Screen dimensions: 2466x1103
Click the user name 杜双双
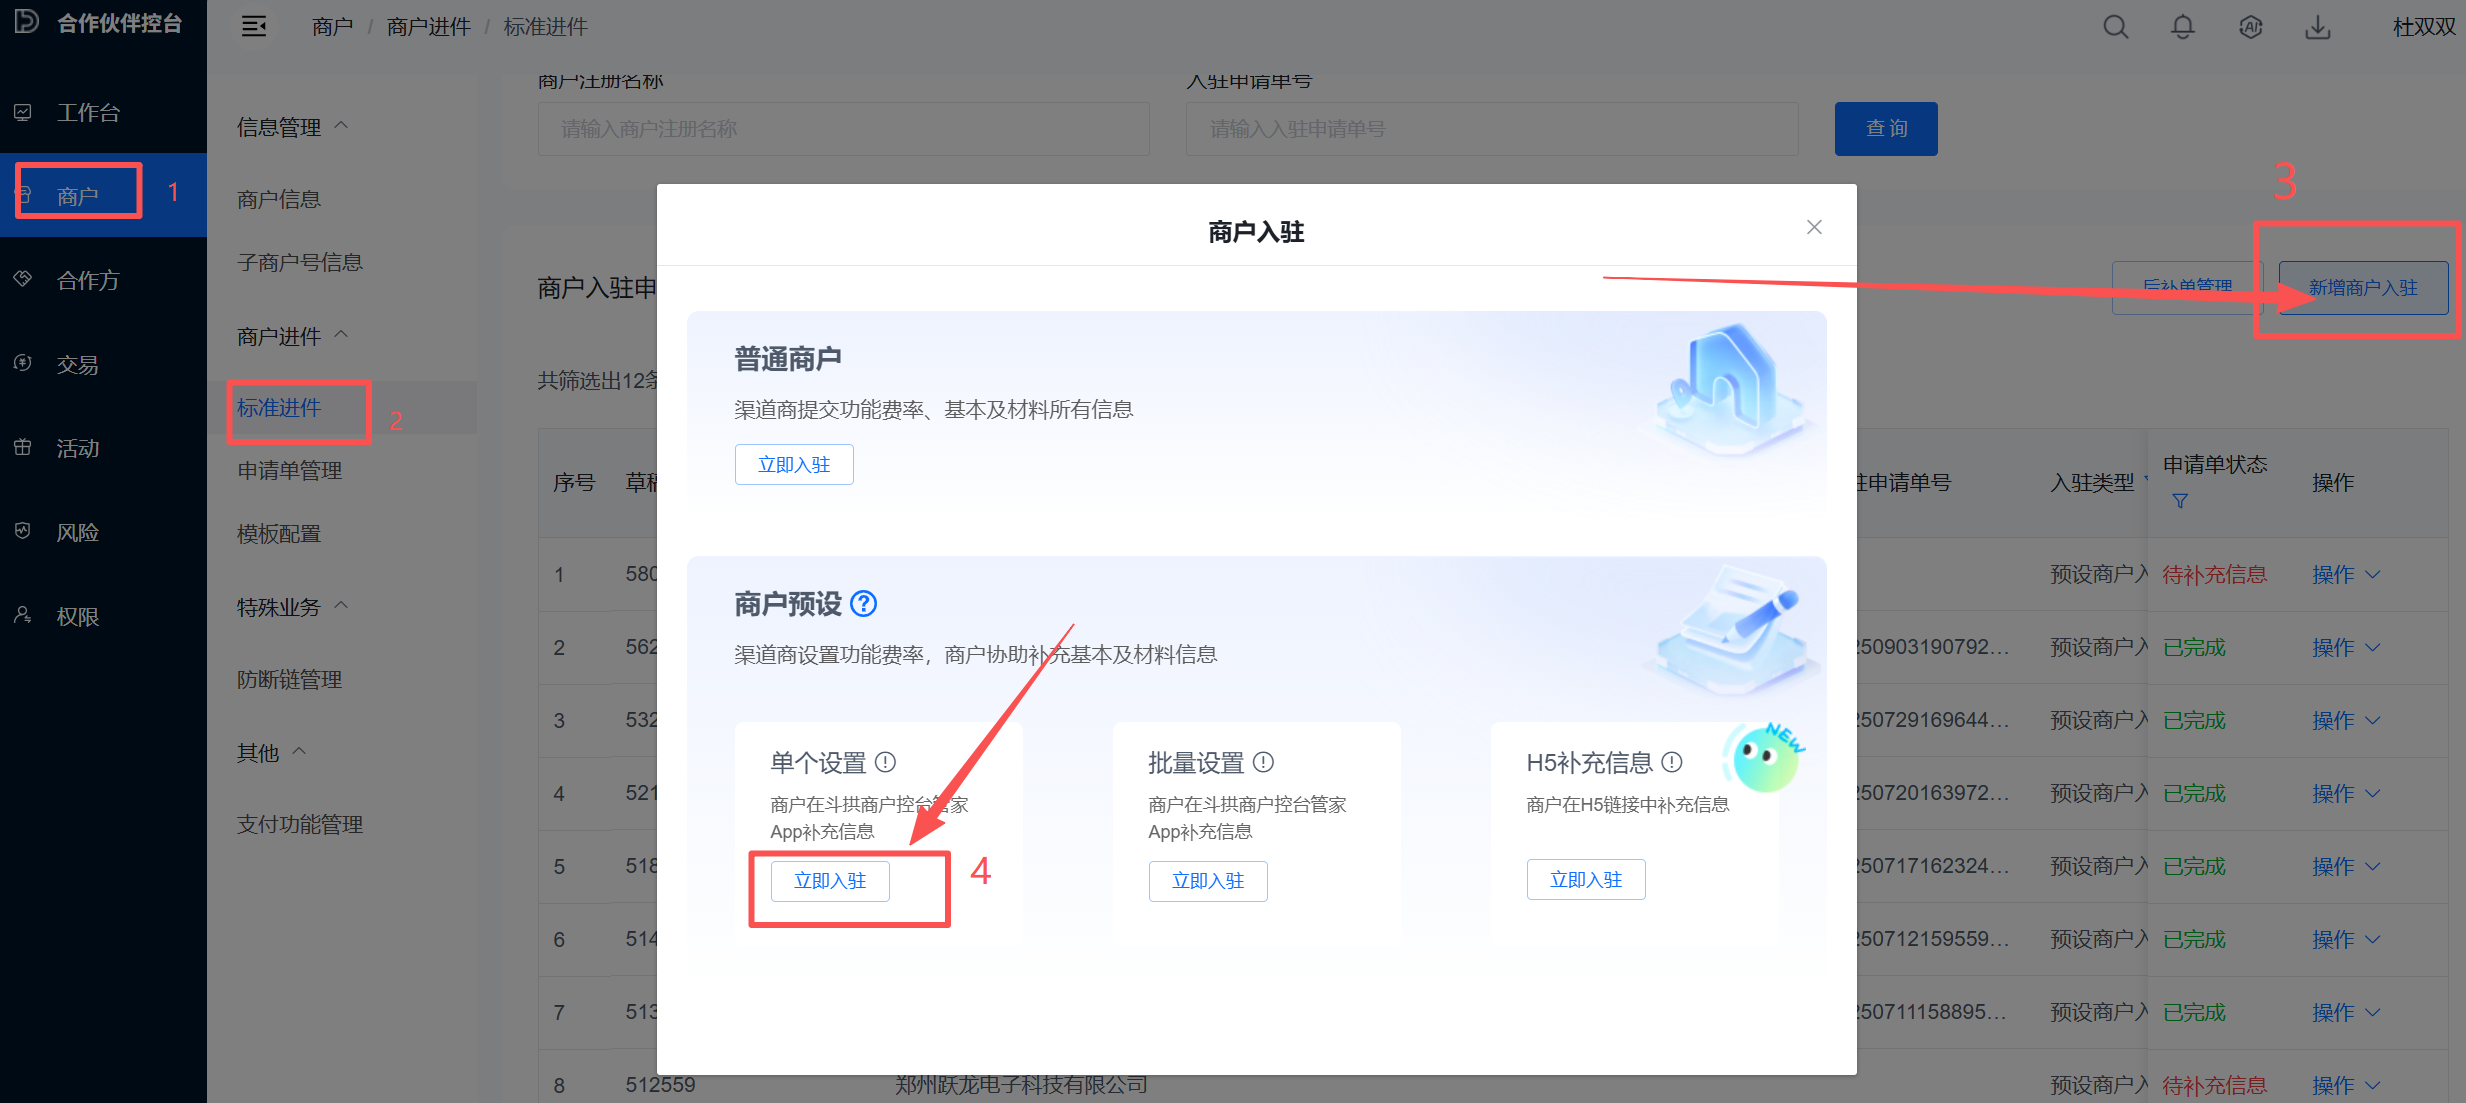click(2424, 27)
